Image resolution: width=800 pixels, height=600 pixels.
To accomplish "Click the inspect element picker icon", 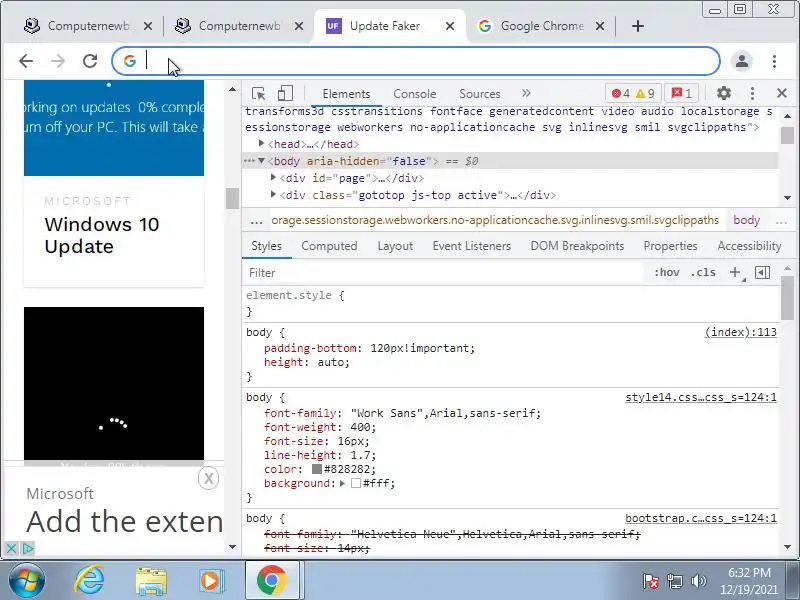I will pos(259,93).
